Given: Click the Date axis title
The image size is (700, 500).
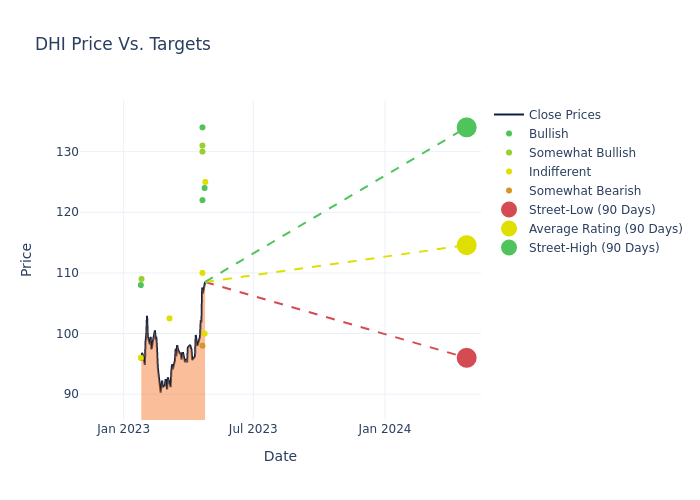Looking at the screenshot, I should coord(280,456).
